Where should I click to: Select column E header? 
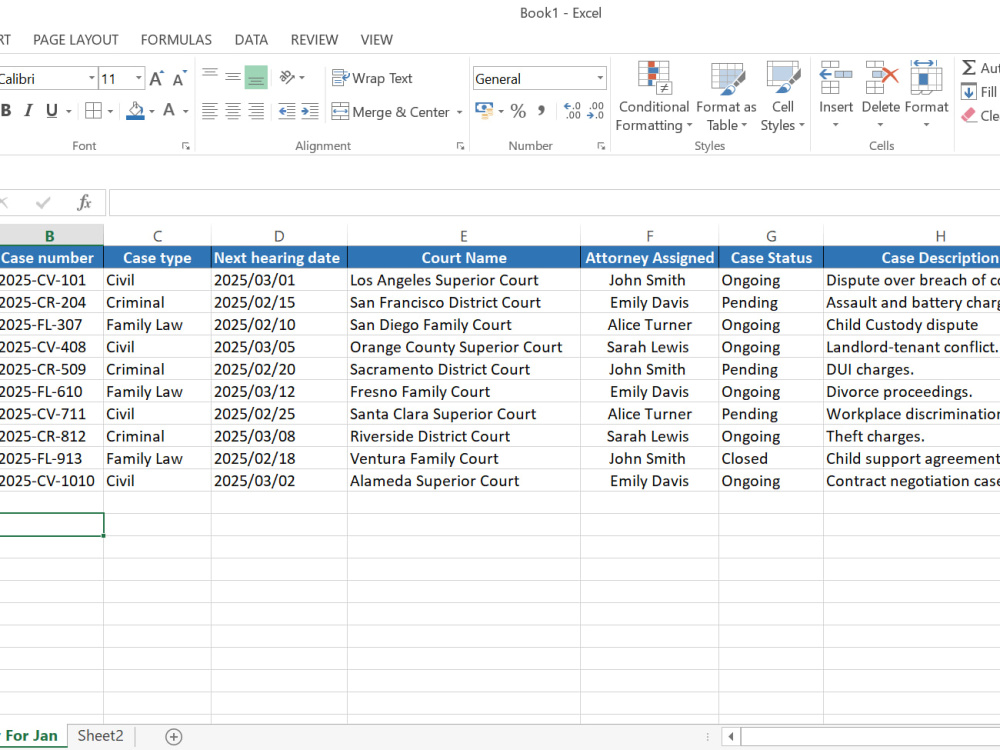464,236
